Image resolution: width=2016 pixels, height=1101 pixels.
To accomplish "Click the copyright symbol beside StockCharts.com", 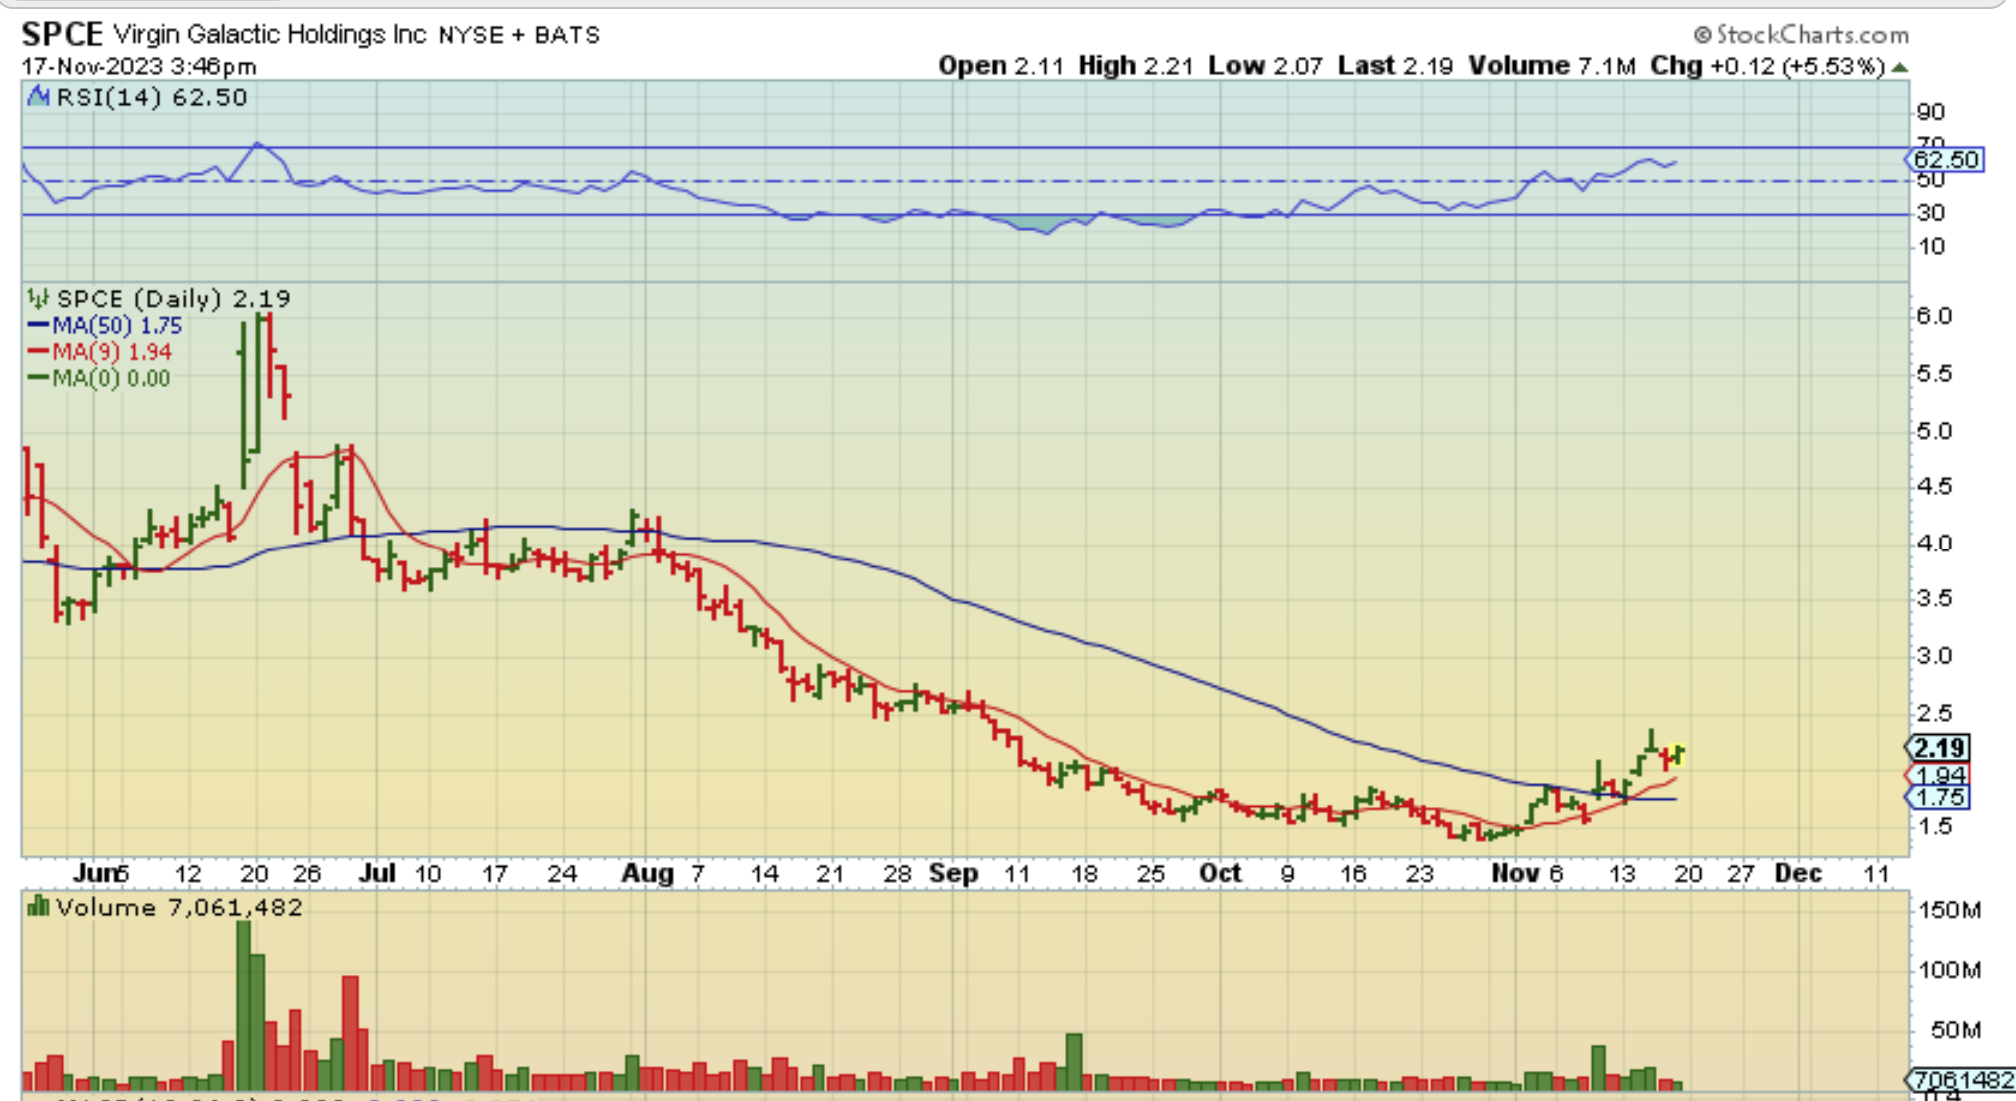I will (1702, 35).
